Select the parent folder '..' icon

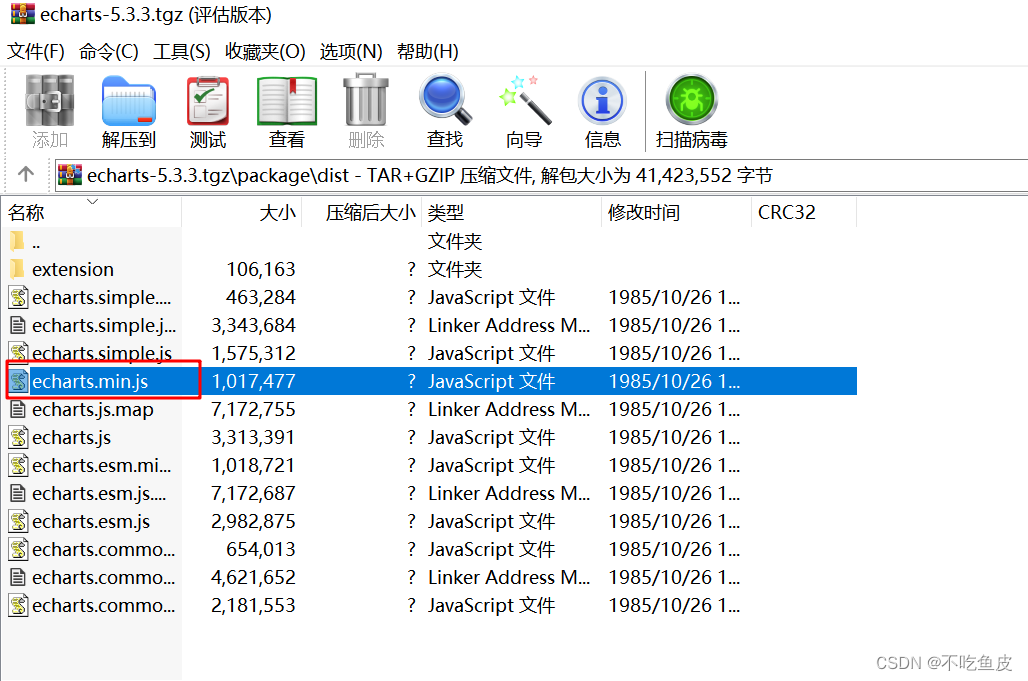[x=18, y=241]
